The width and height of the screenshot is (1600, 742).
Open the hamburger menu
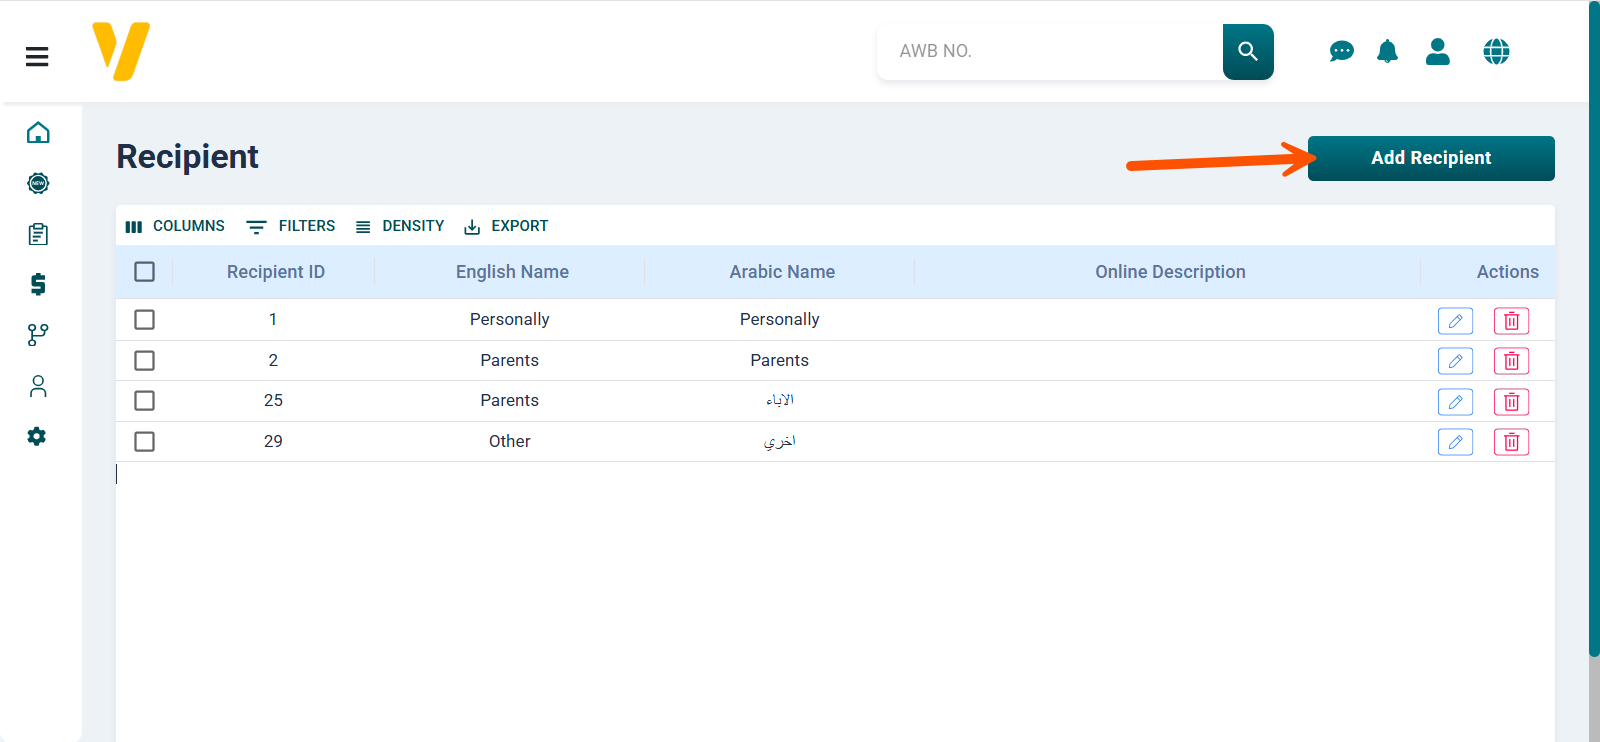(x=37, y=57)
